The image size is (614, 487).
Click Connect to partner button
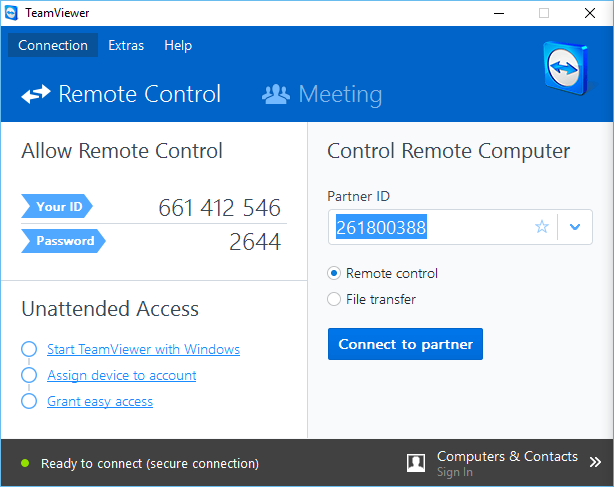405,344
